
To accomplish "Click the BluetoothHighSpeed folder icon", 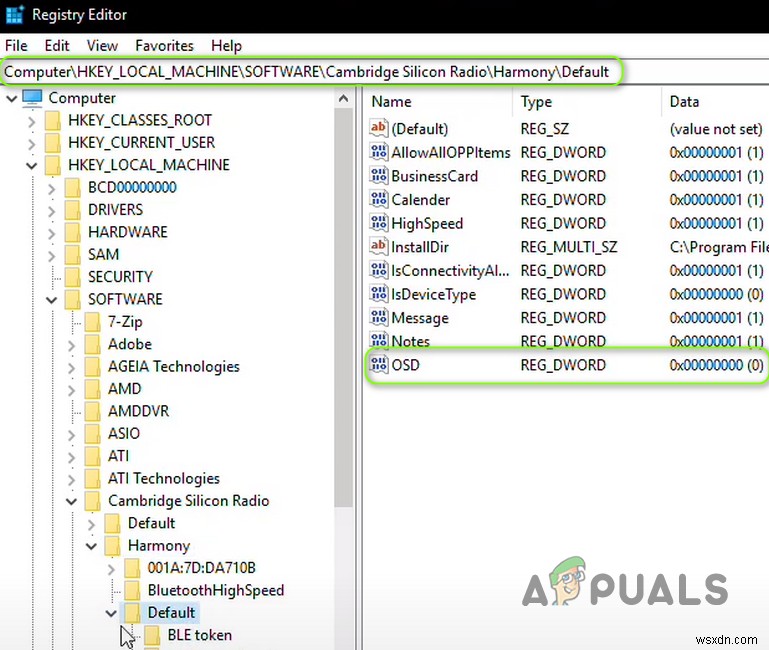I will coord(132,590).
